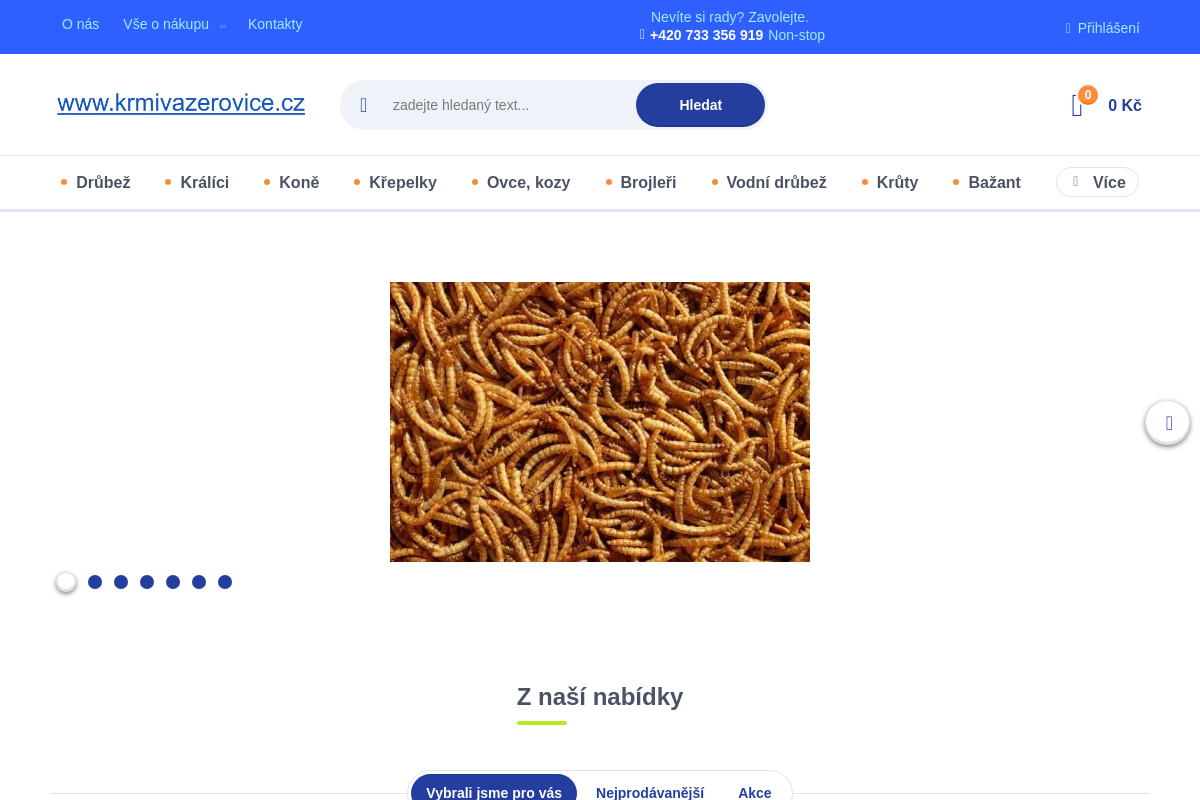This screenshot has width=1200, height=800.
Task: Open the Drůbež category
Action: (x=103, y=182)
